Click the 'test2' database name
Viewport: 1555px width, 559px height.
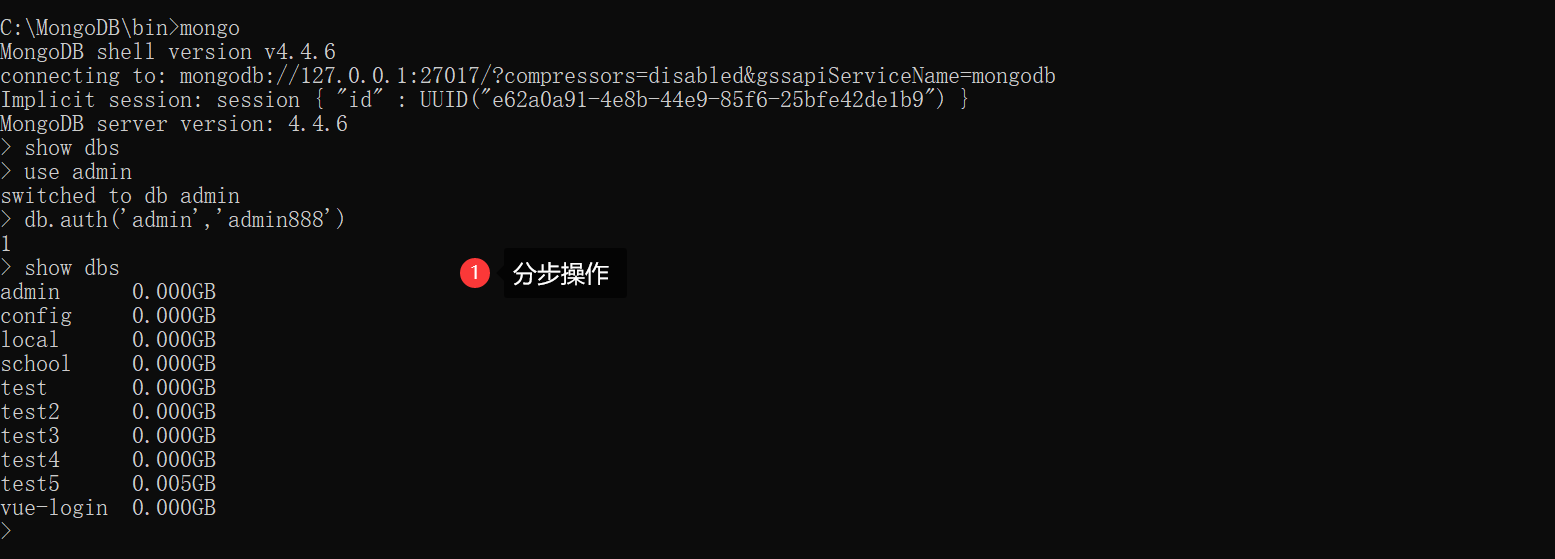click(30, 412)
